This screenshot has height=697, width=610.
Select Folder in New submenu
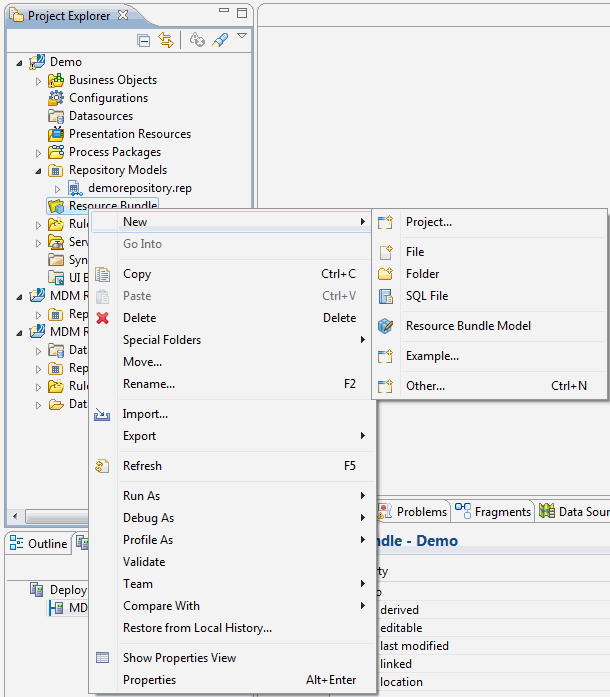(x=489, y=274)
